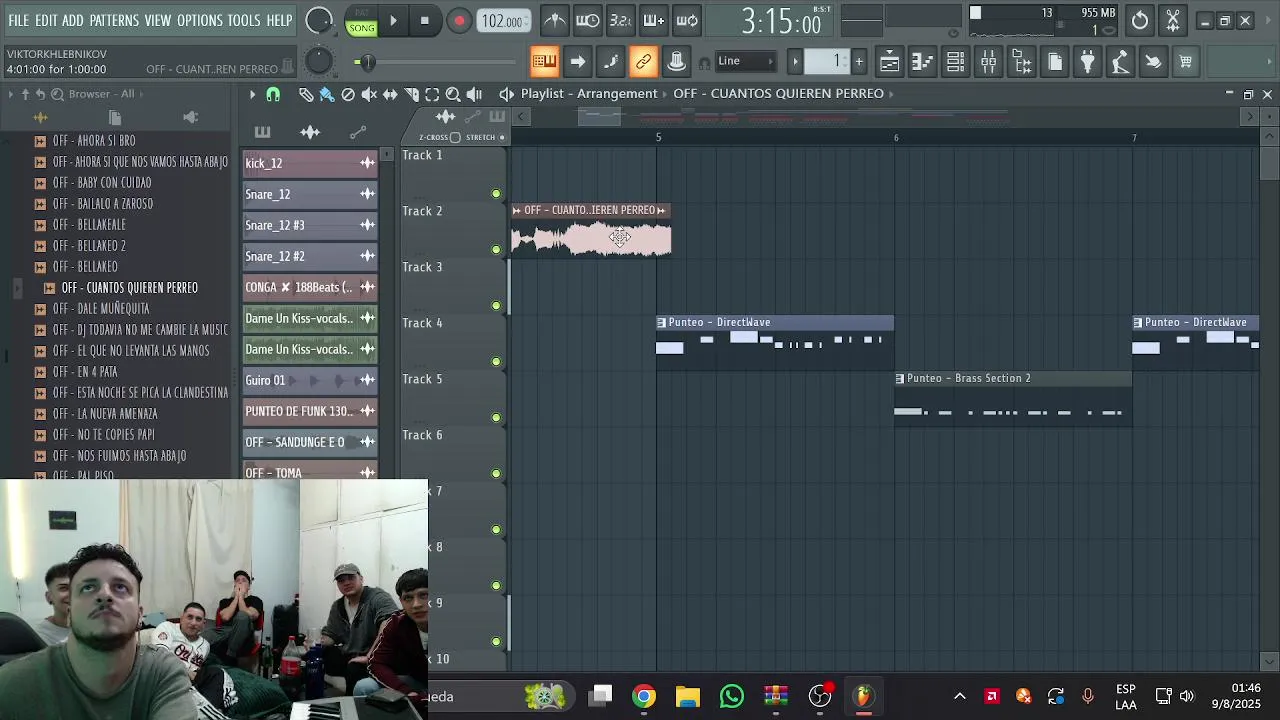Viewport: 1280px width, 720px height.
Task: Open the ADD menu
Action: (73, 20)
